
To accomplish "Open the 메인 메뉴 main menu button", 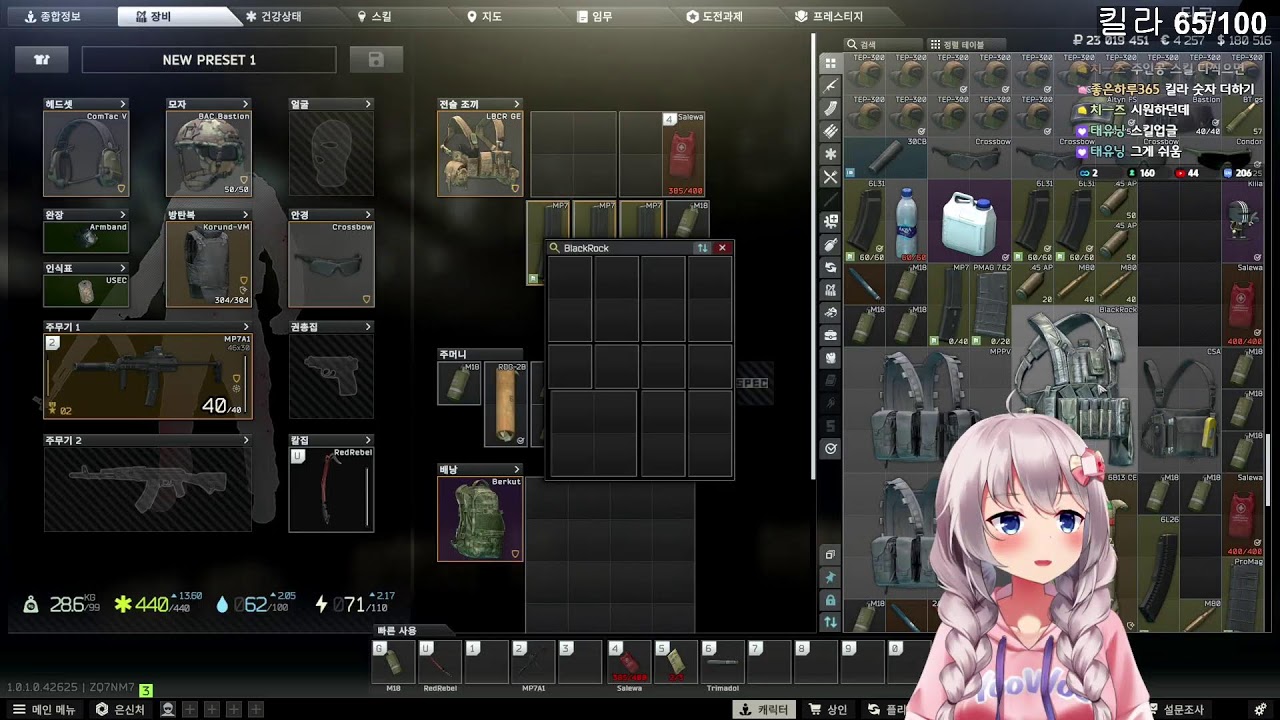I will [43, 709].
